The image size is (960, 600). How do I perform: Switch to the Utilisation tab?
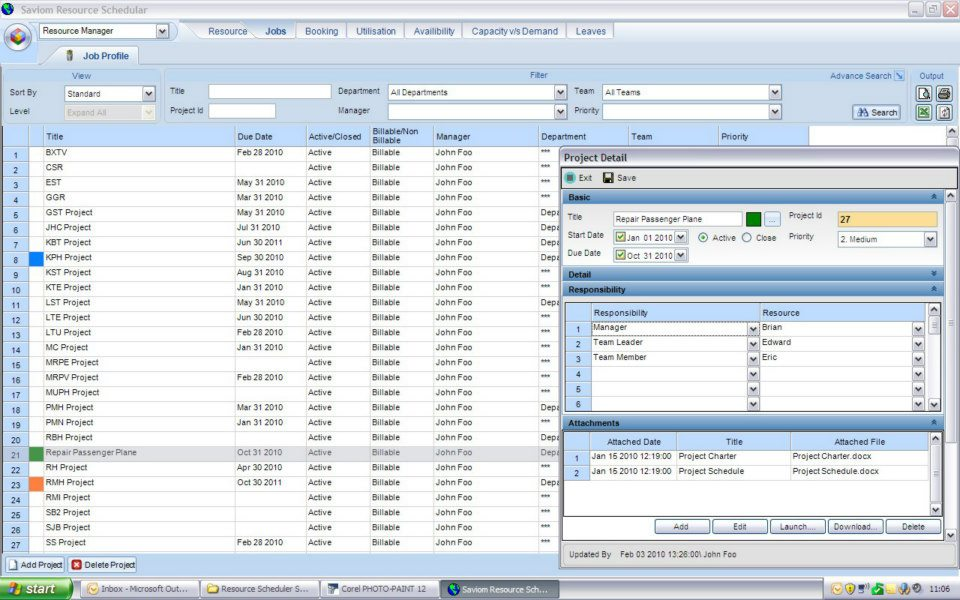pos(376,31)
